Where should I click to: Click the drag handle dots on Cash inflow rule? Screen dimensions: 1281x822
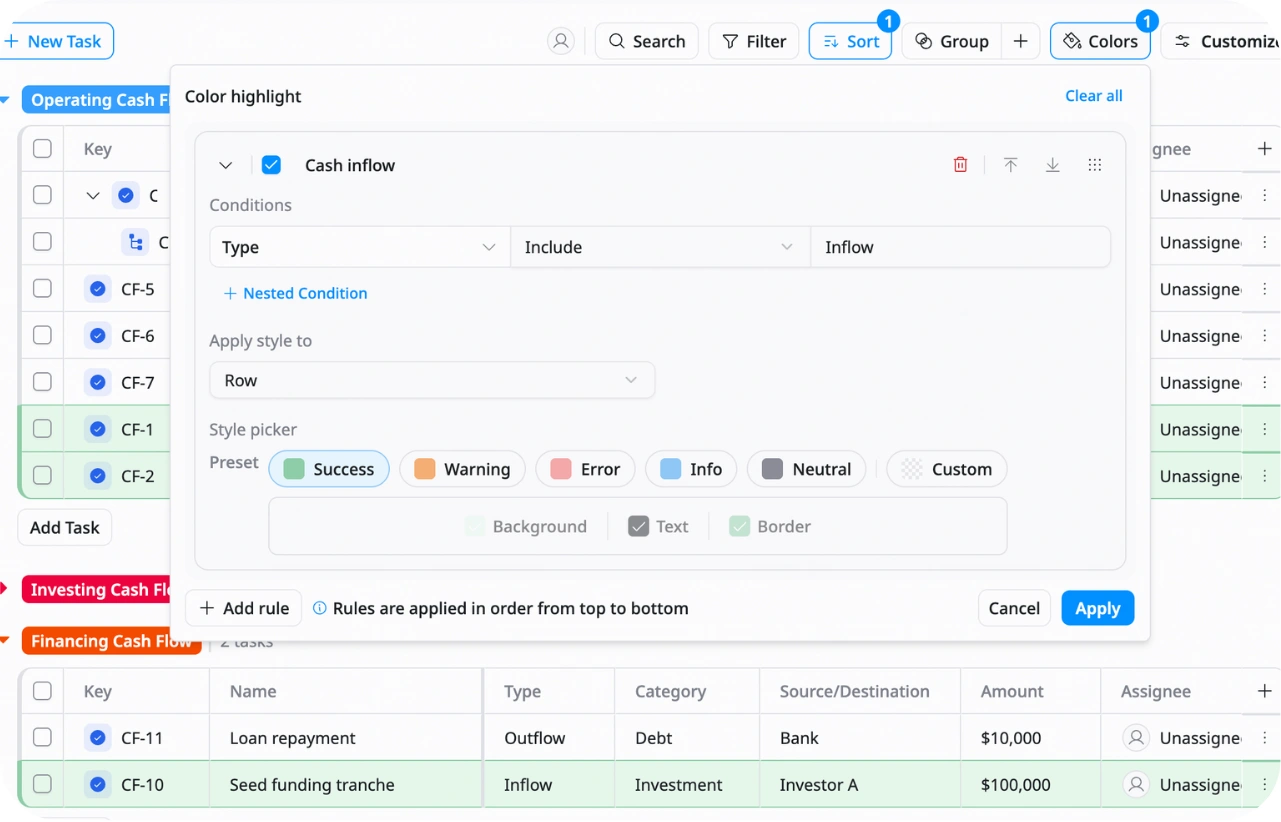[1095, 165]
